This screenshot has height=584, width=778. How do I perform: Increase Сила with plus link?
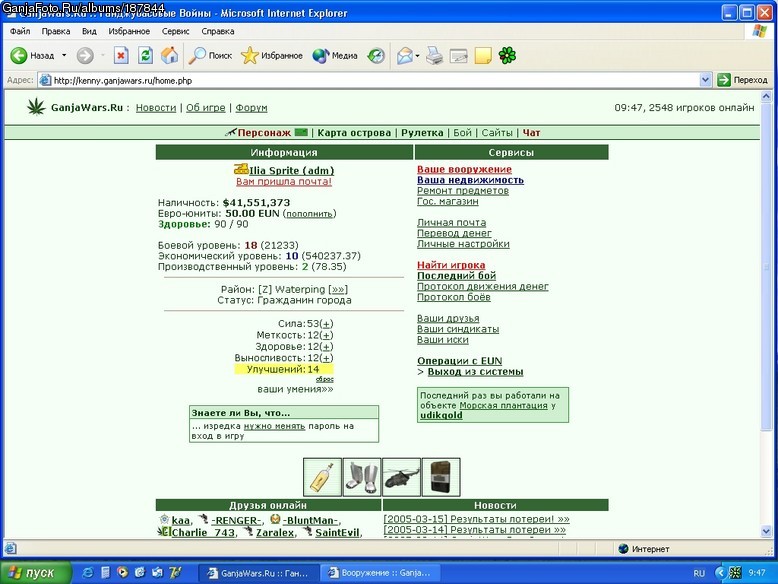pos(326,324)
